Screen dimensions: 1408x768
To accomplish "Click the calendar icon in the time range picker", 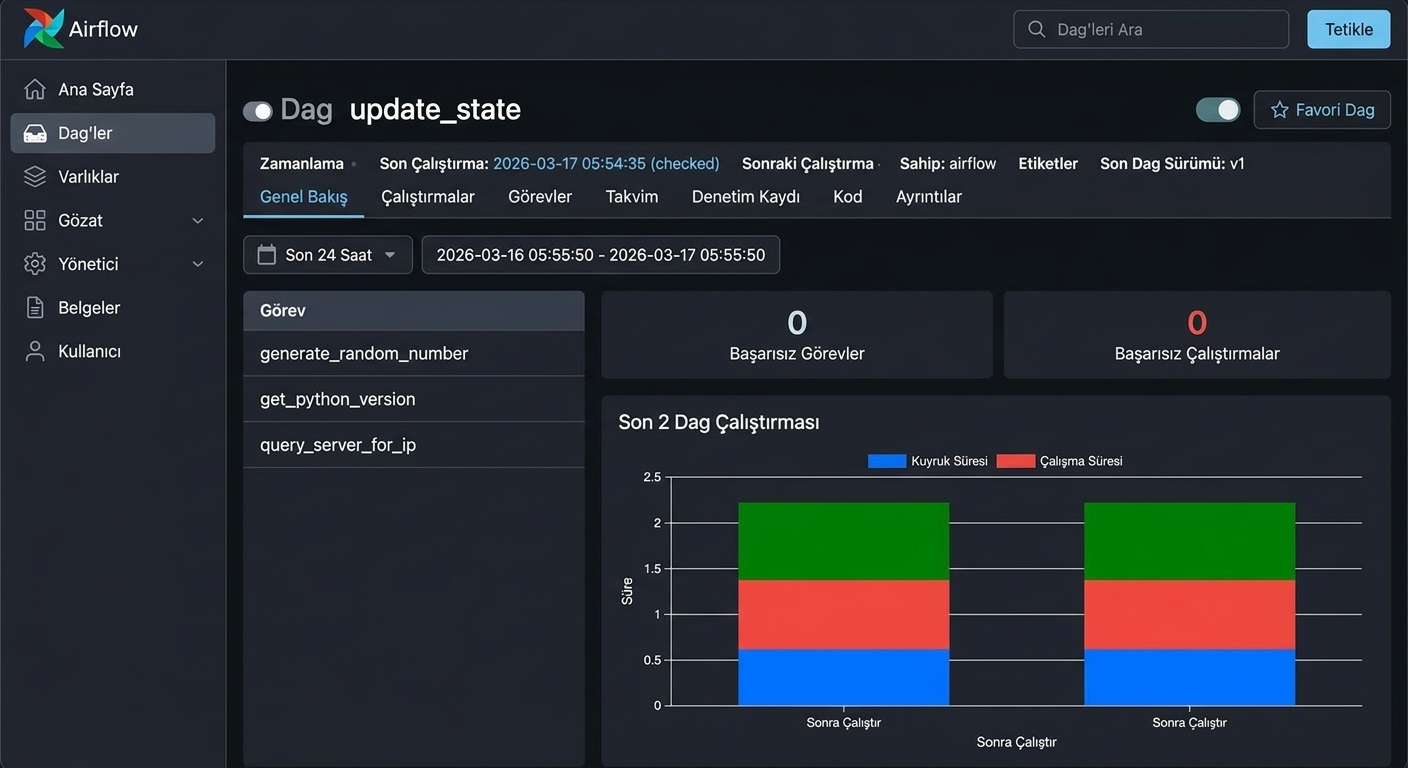I will [267, 255].
